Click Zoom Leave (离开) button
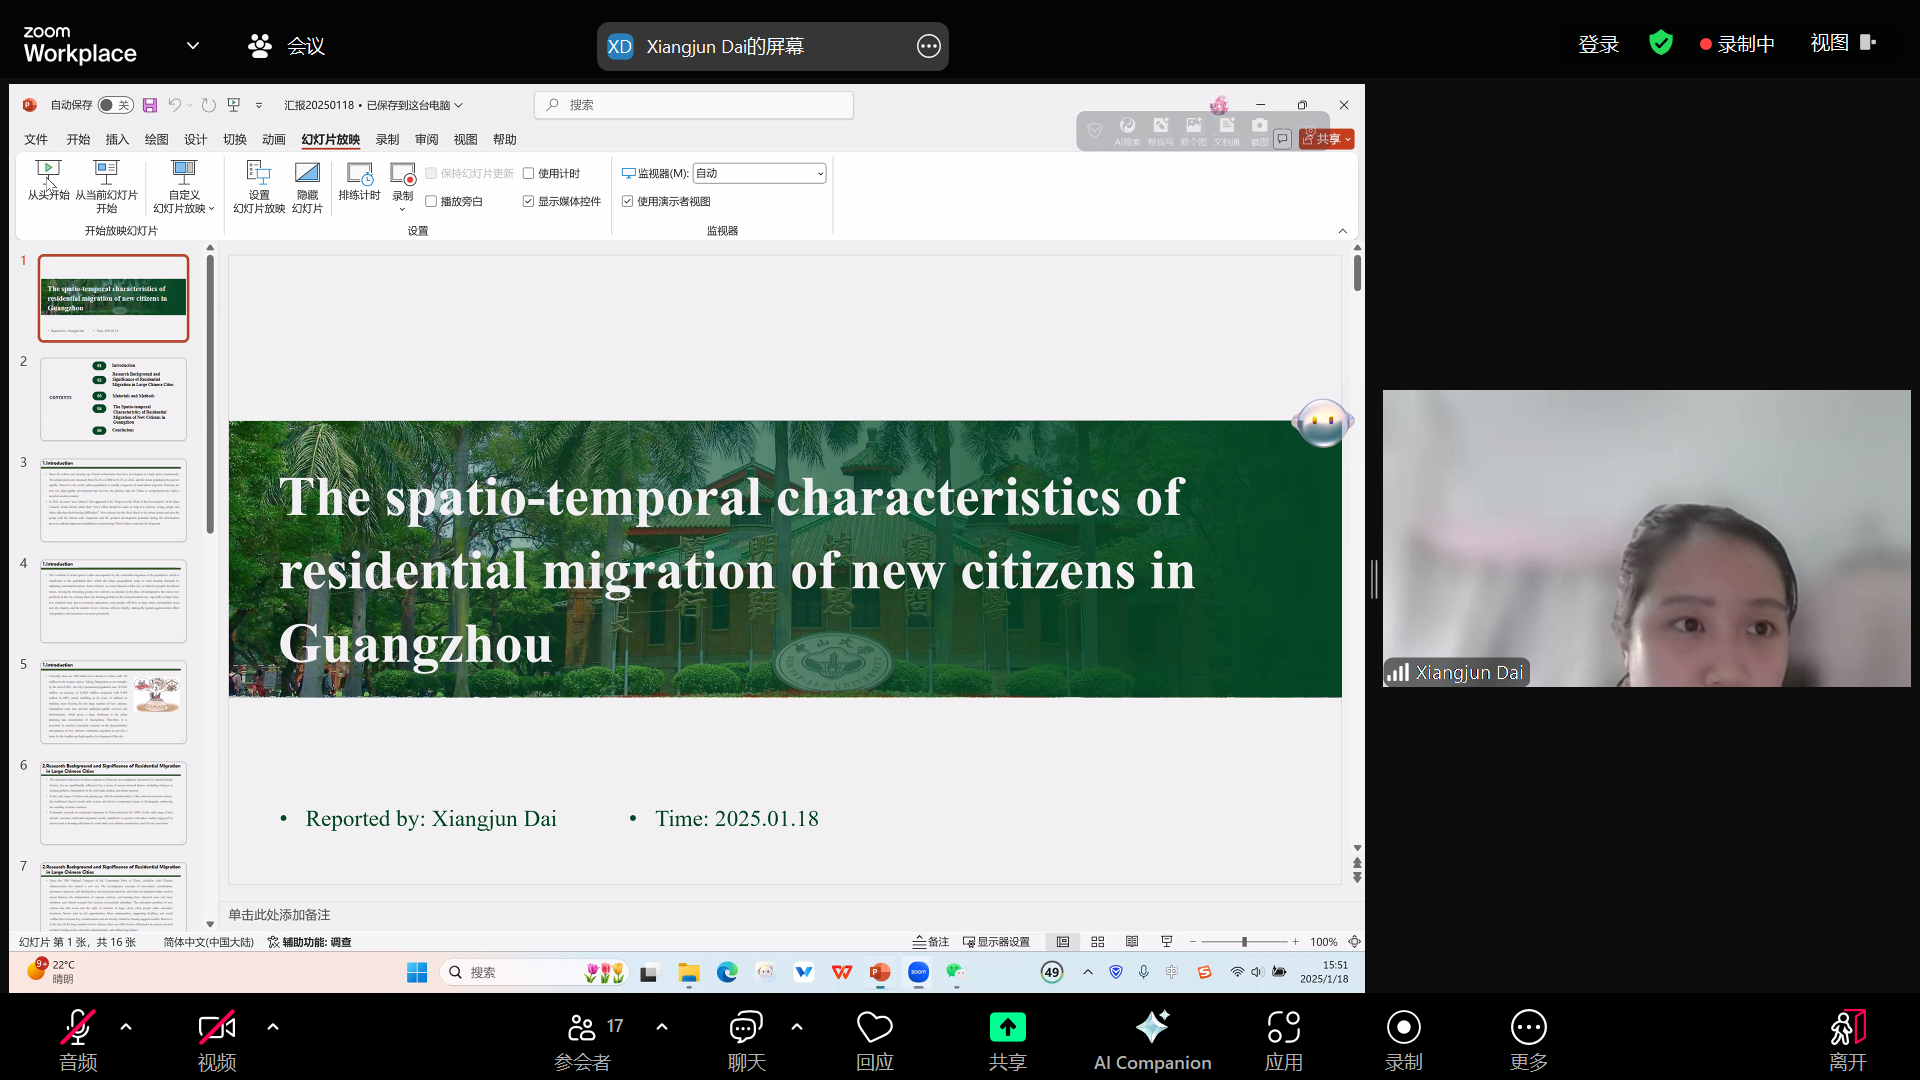Image resolution: width=1920 pixels, height=1080 pixels. coord(1848,1040)
